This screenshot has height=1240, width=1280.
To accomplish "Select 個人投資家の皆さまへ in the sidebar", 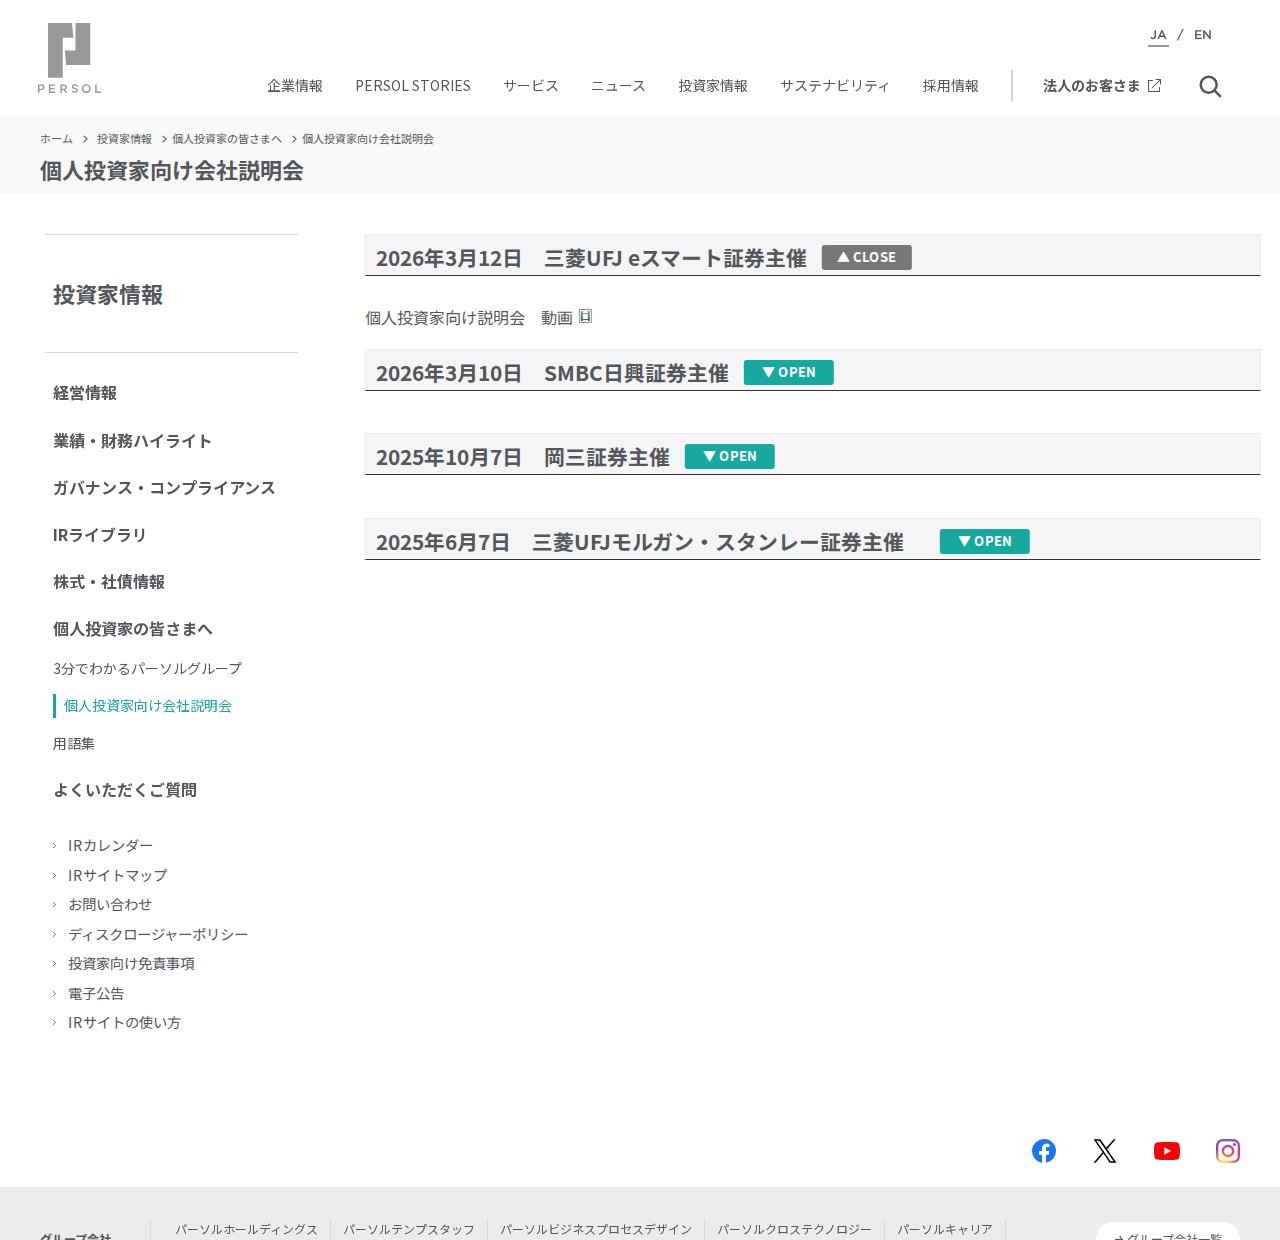I will click(x=133, y=629).
